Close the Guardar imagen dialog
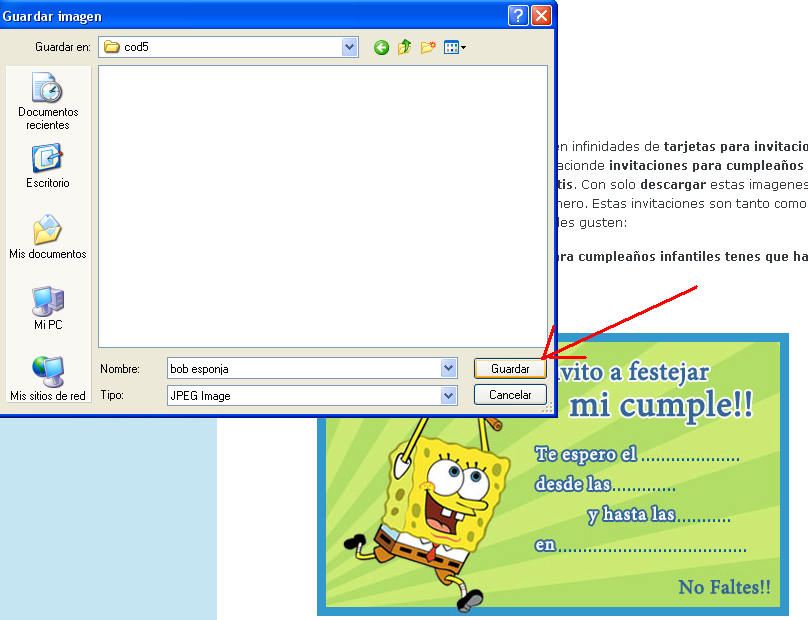 (541, 15)
